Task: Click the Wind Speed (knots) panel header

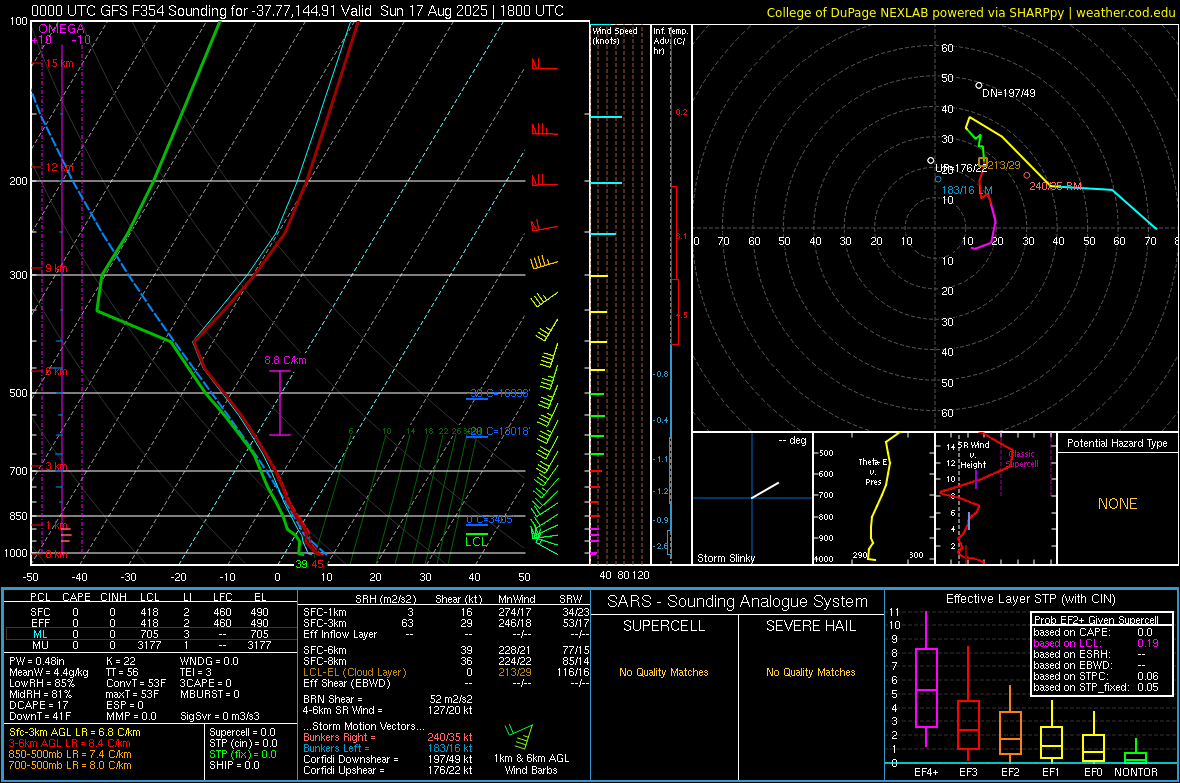Action: coord(615,35)
